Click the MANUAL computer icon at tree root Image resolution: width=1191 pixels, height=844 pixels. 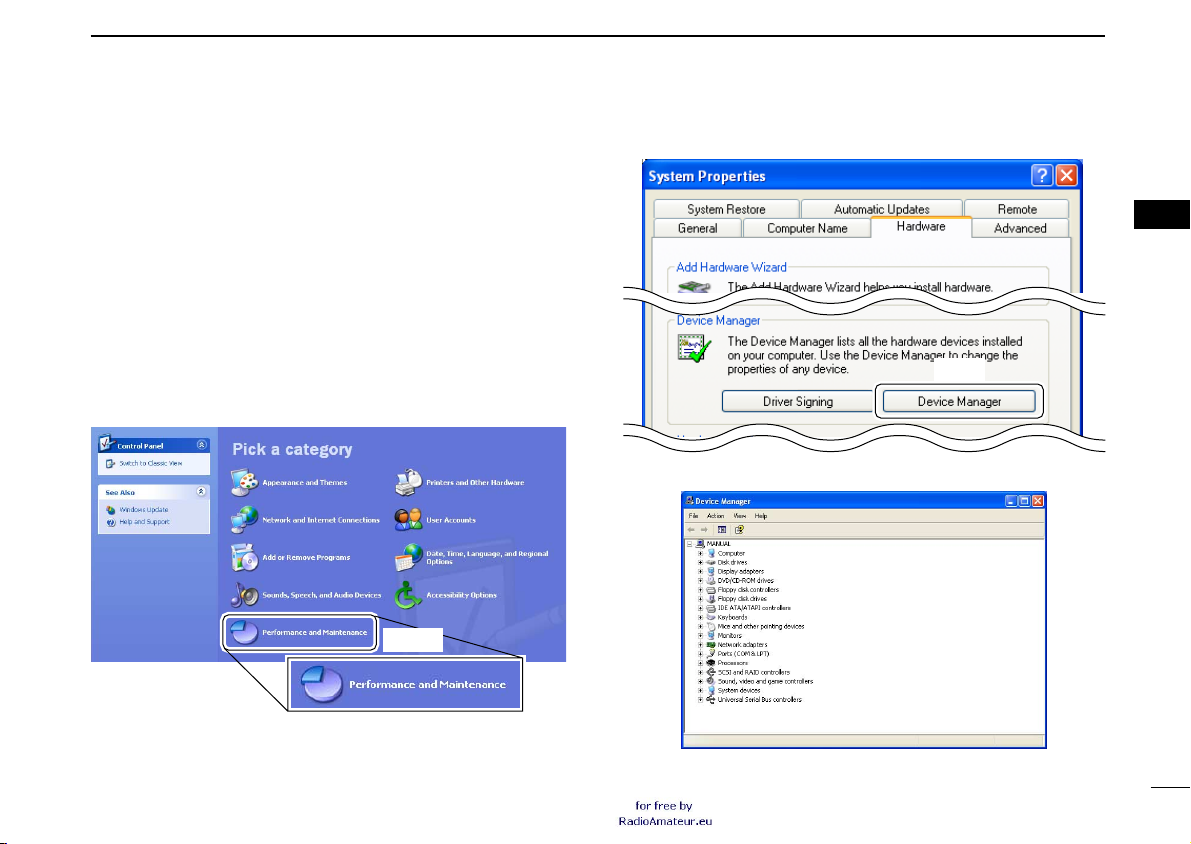(700, 544)
